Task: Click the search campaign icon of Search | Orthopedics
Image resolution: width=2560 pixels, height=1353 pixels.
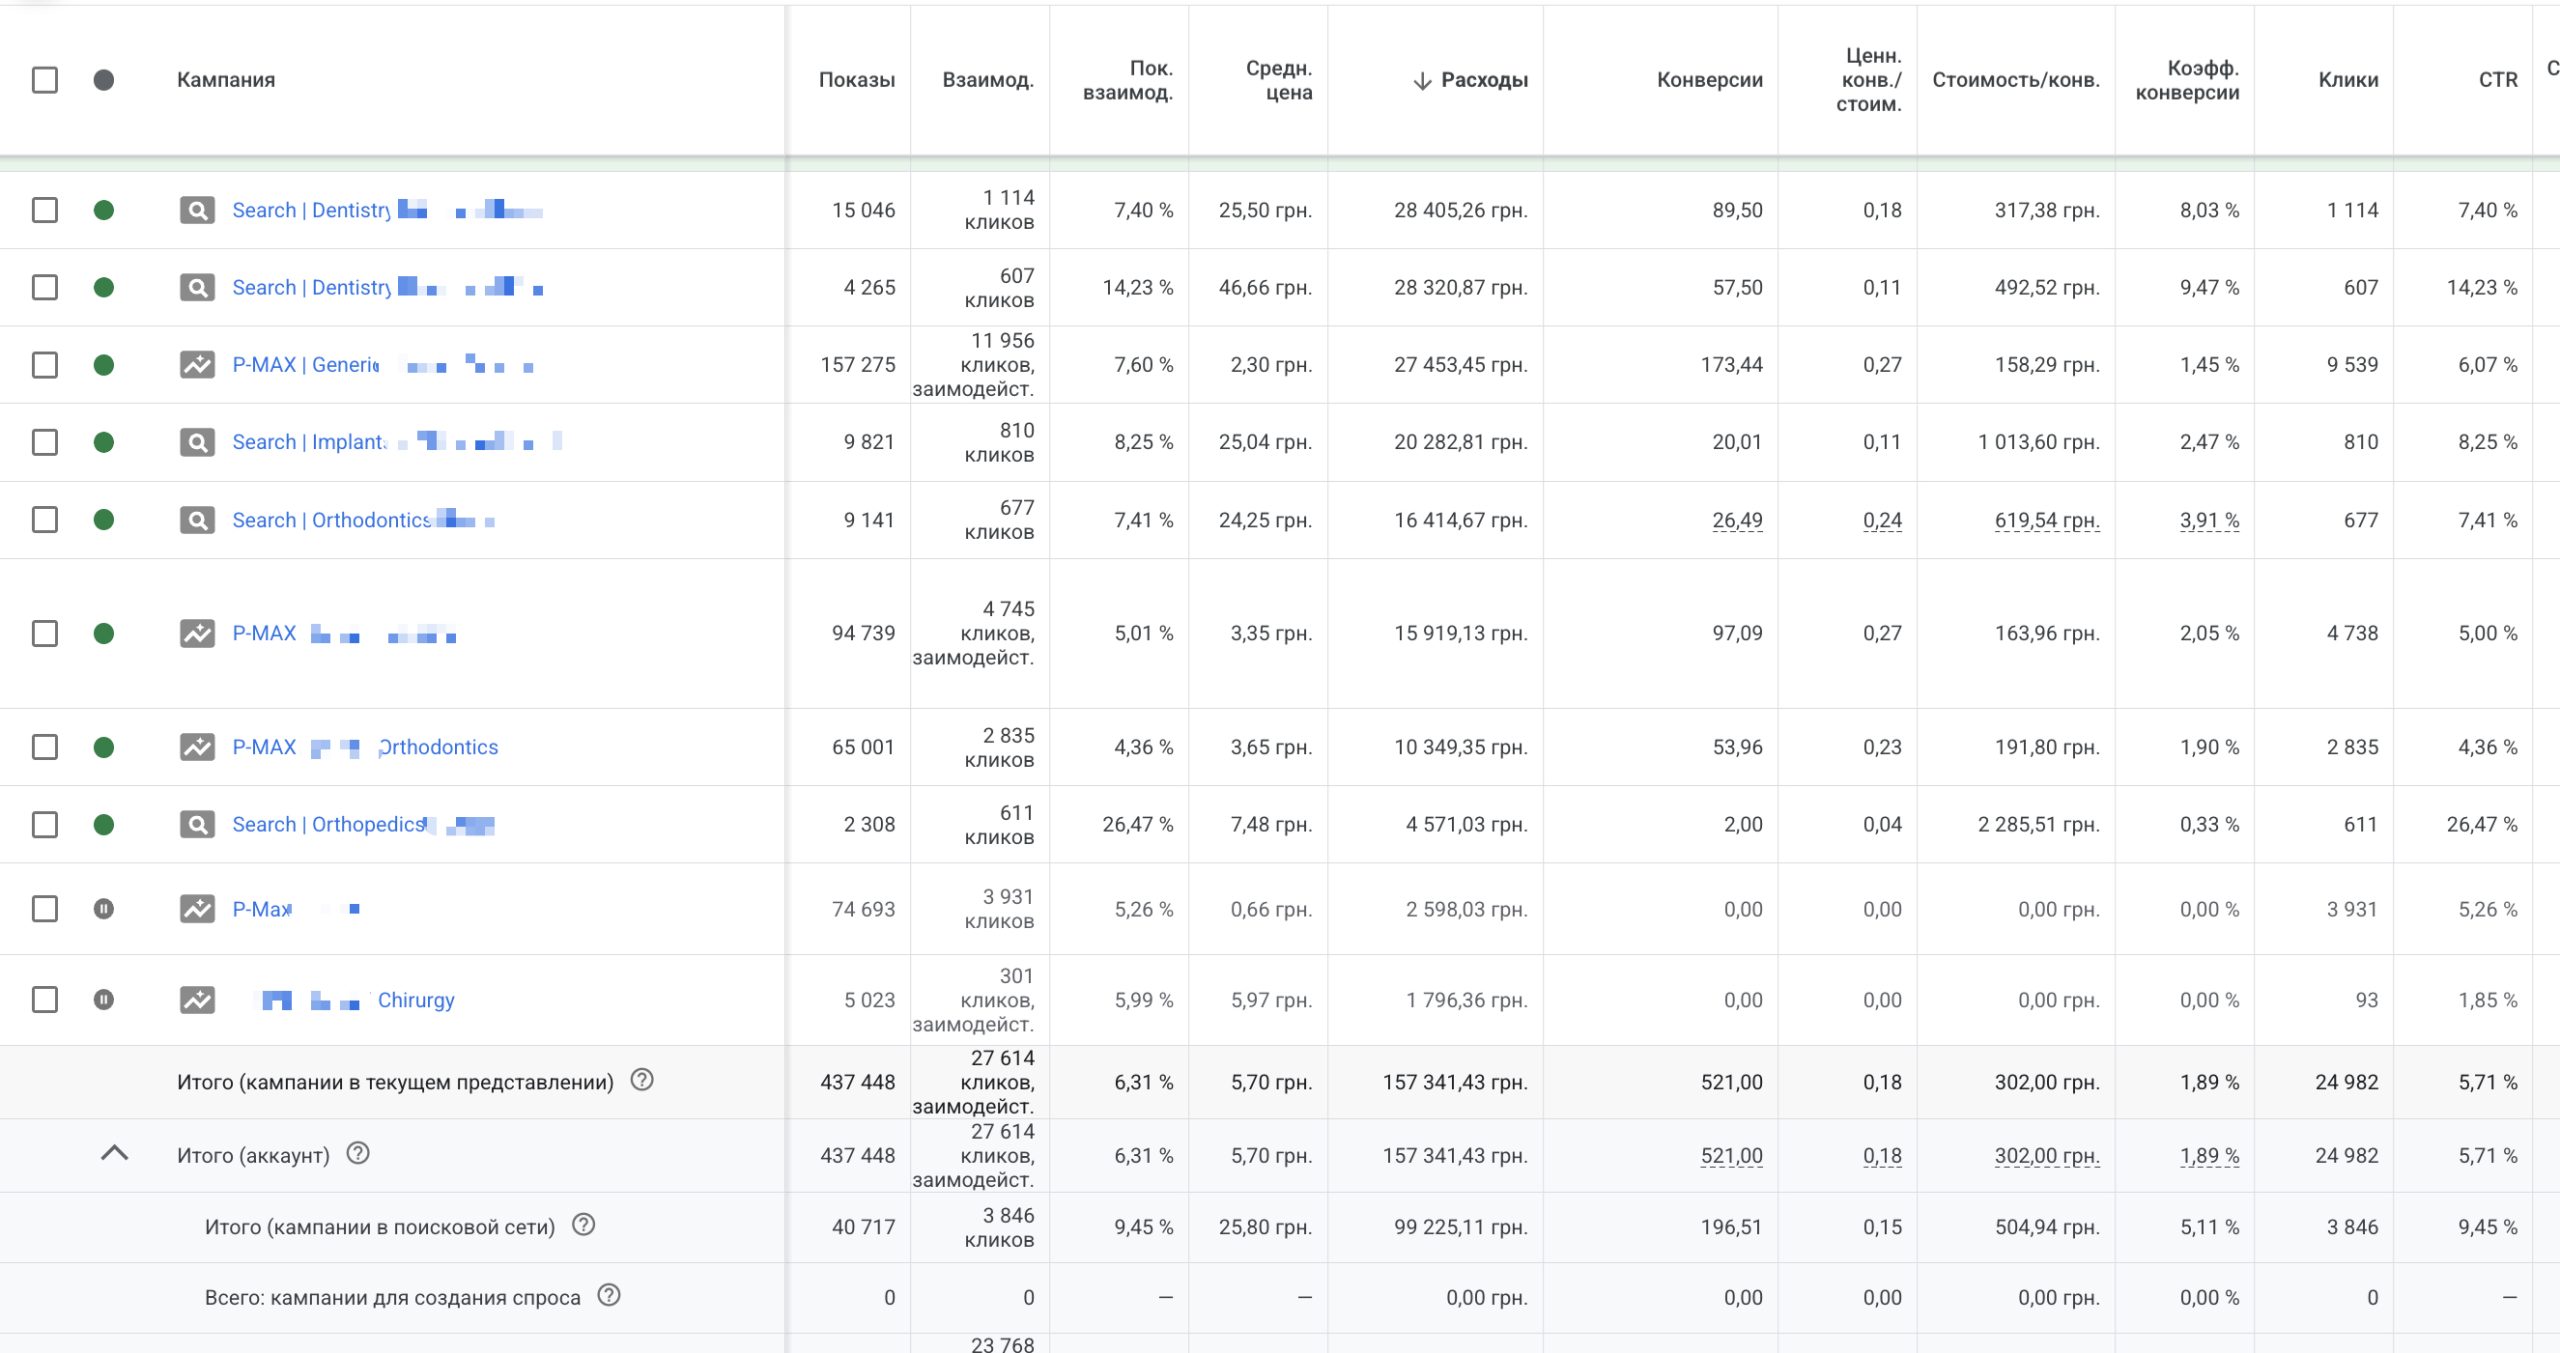Action: click(x=197, y=825)
